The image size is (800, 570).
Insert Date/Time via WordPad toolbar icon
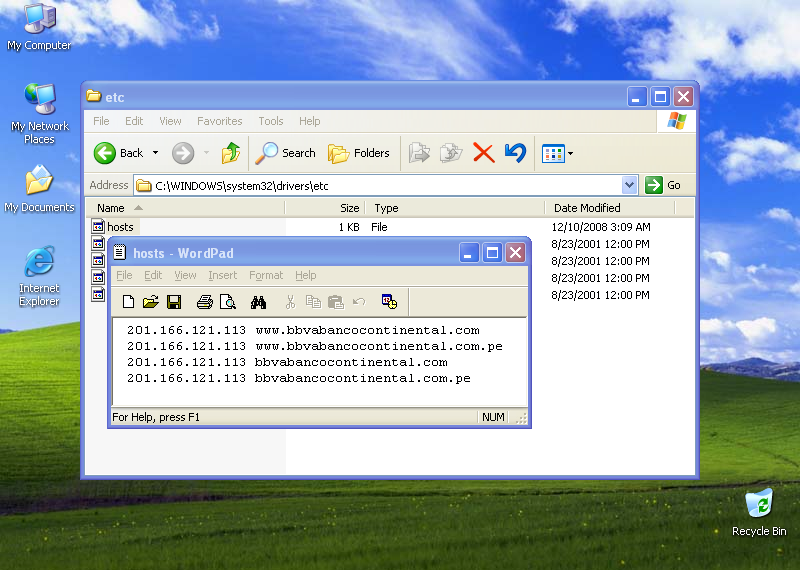coord(389,302)
